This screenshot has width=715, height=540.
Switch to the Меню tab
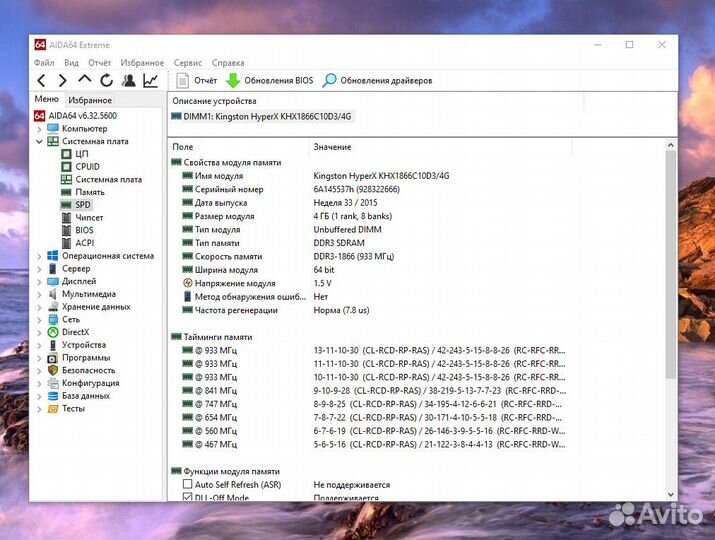pyautogui.click(x=47, y=99)
